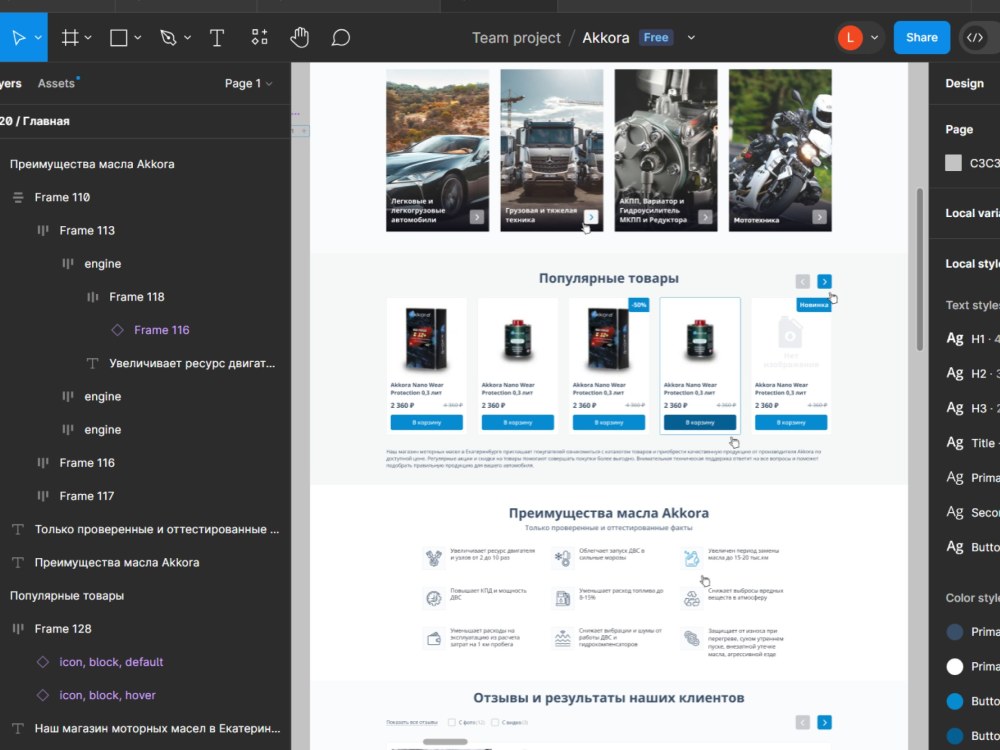Select the H1 text style
Image resolution: width=1000 pixels, height=750 pixels.
pyautogui.click(x=973, y=339)
